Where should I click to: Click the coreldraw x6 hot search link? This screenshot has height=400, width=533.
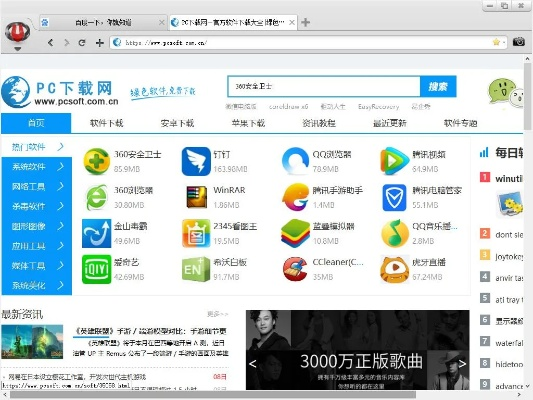[288, 107]
